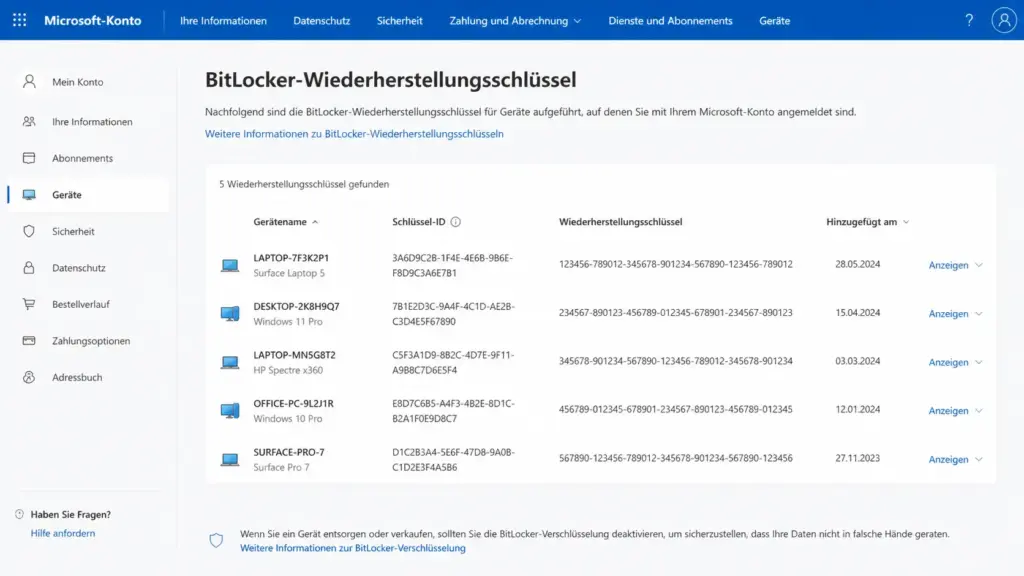This screenshot has width=1024, height=576.
Task: Select recovery key starting 234567-890123
Action: point(676,313)
